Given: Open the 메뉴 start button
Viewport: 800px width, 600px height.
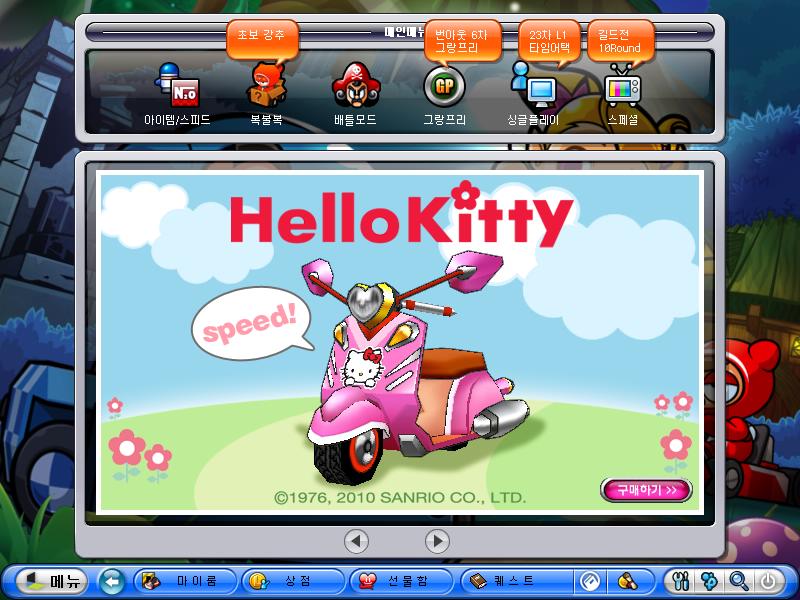Looking at the screenshot, I should (x=52, y=581).
